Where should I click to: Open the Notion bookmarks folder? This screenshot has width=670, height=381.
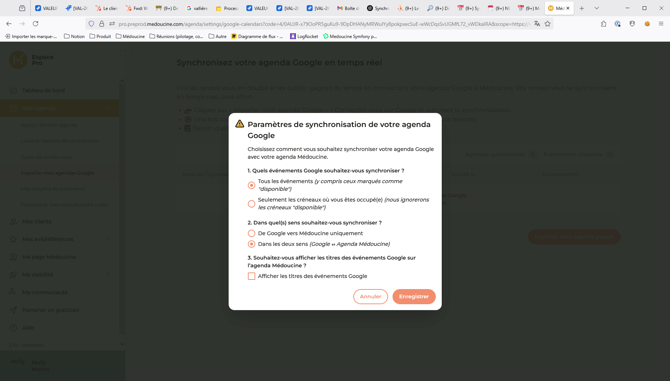coord(74,36)
